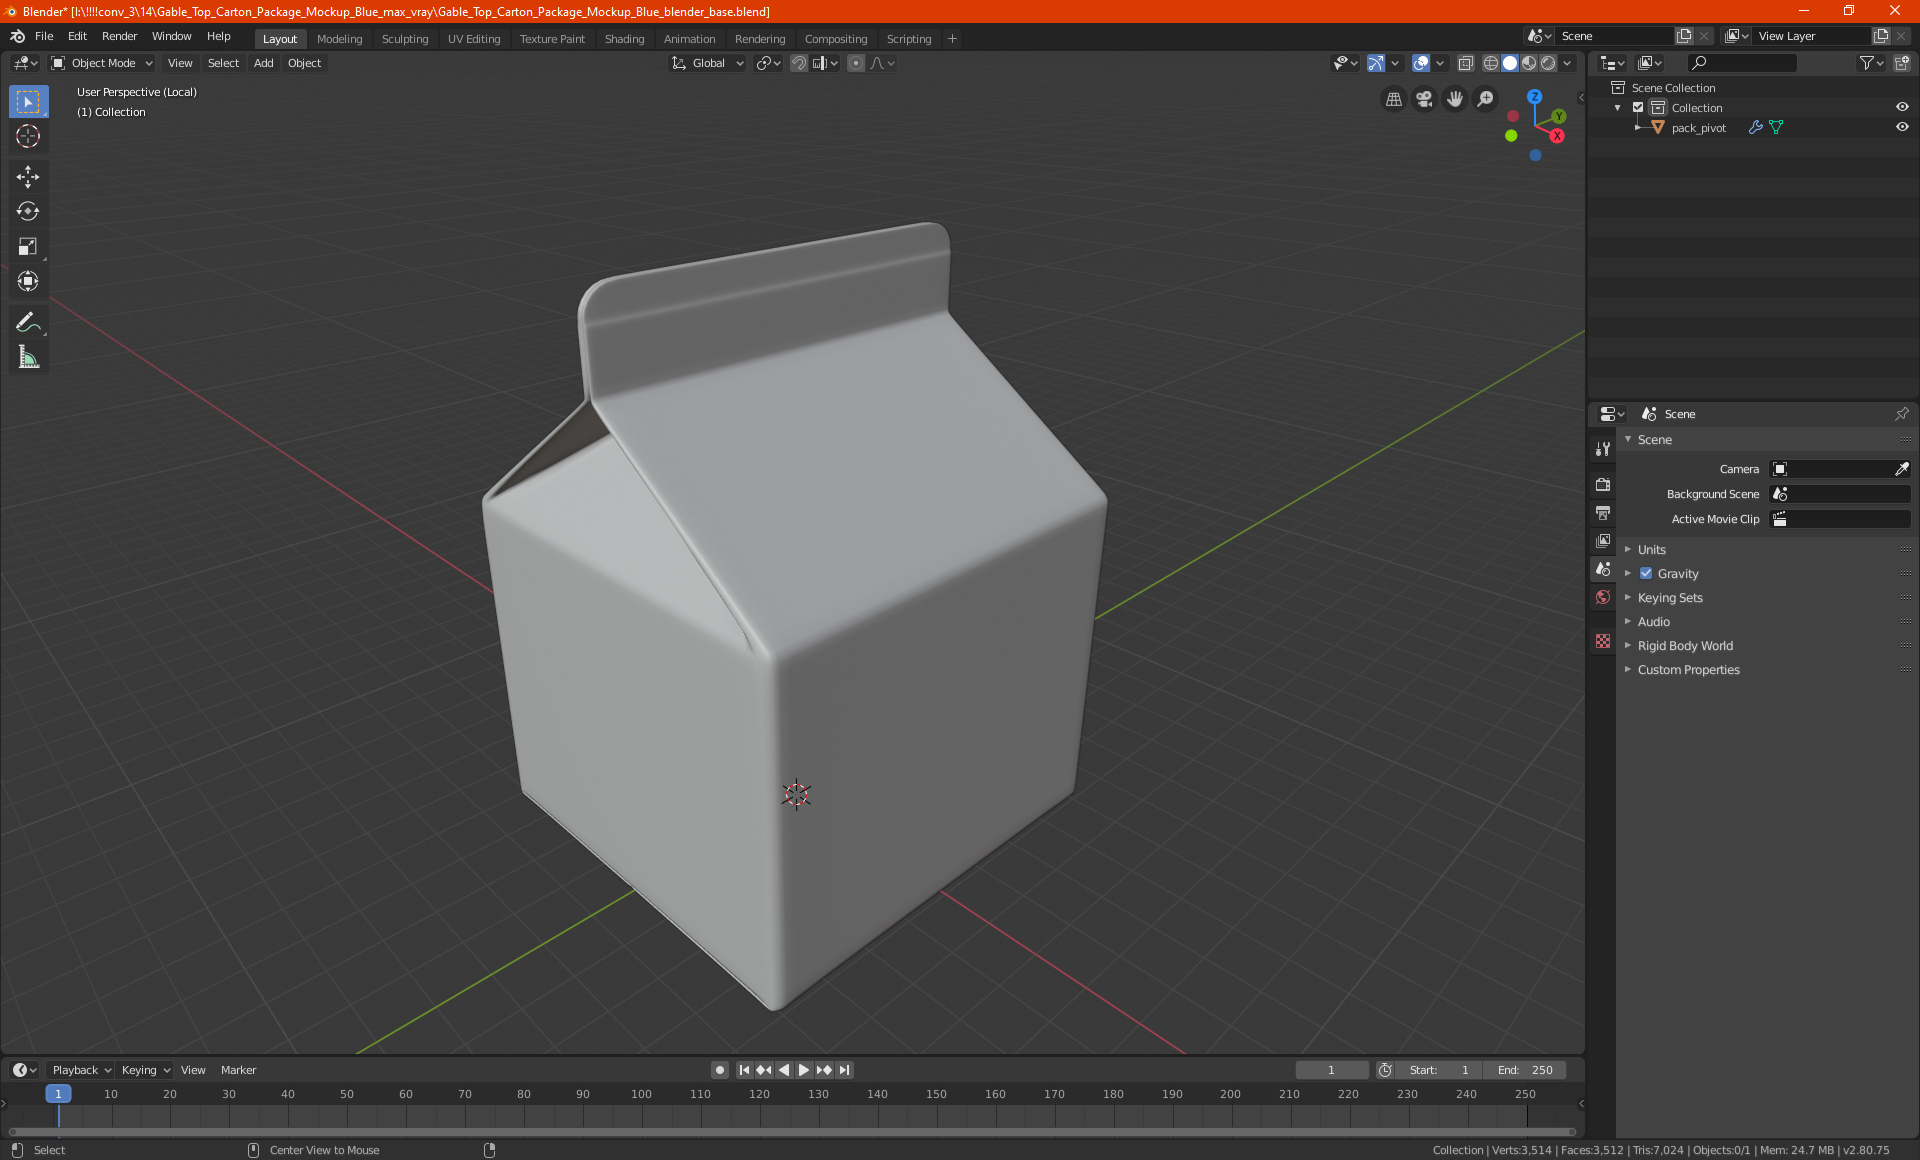Viewport: 1920px width, 1160px height.
Task: Select the 3D Cursor tool
Action: tap(28, 136)
